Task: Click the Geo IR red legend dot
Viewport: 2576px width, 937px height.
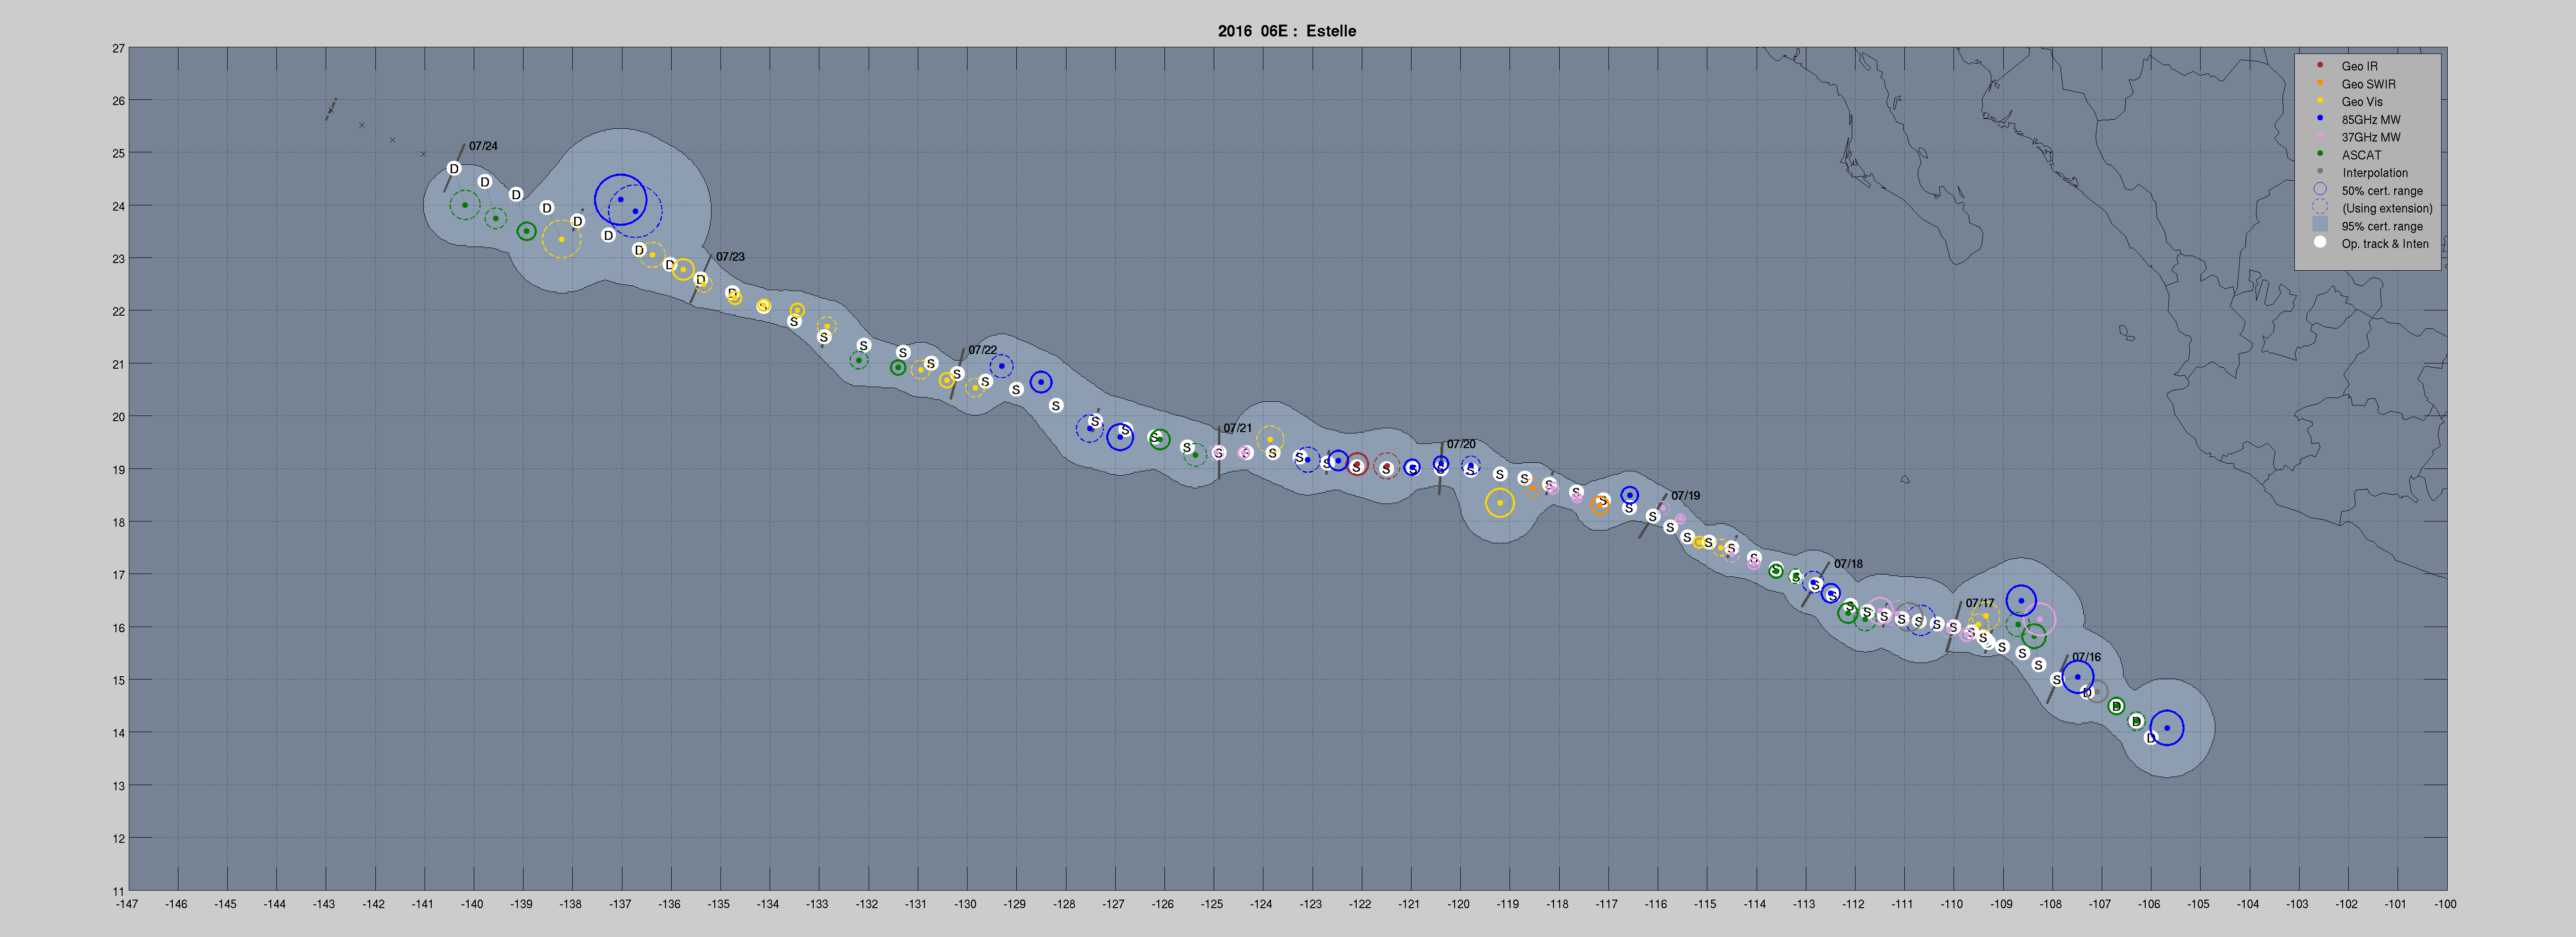Action: coord(2319,65)
